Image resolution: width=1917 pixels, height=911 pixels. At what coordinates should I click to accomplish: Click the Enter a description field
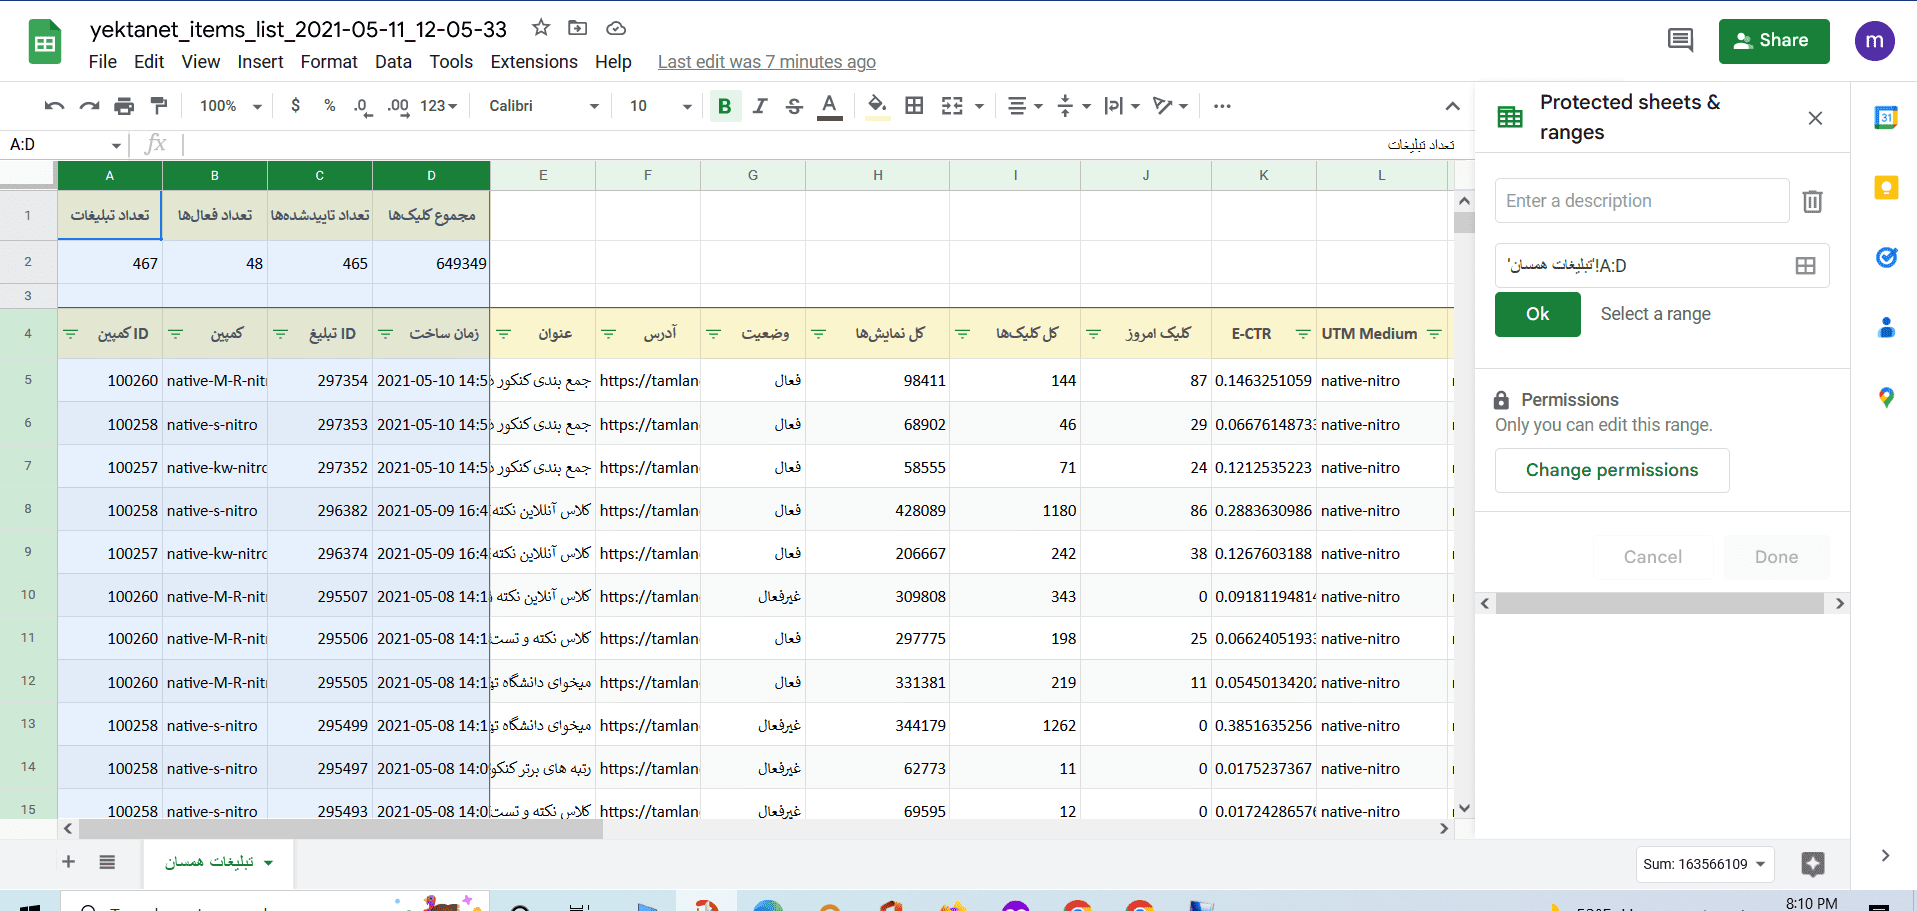[1642, 201]
